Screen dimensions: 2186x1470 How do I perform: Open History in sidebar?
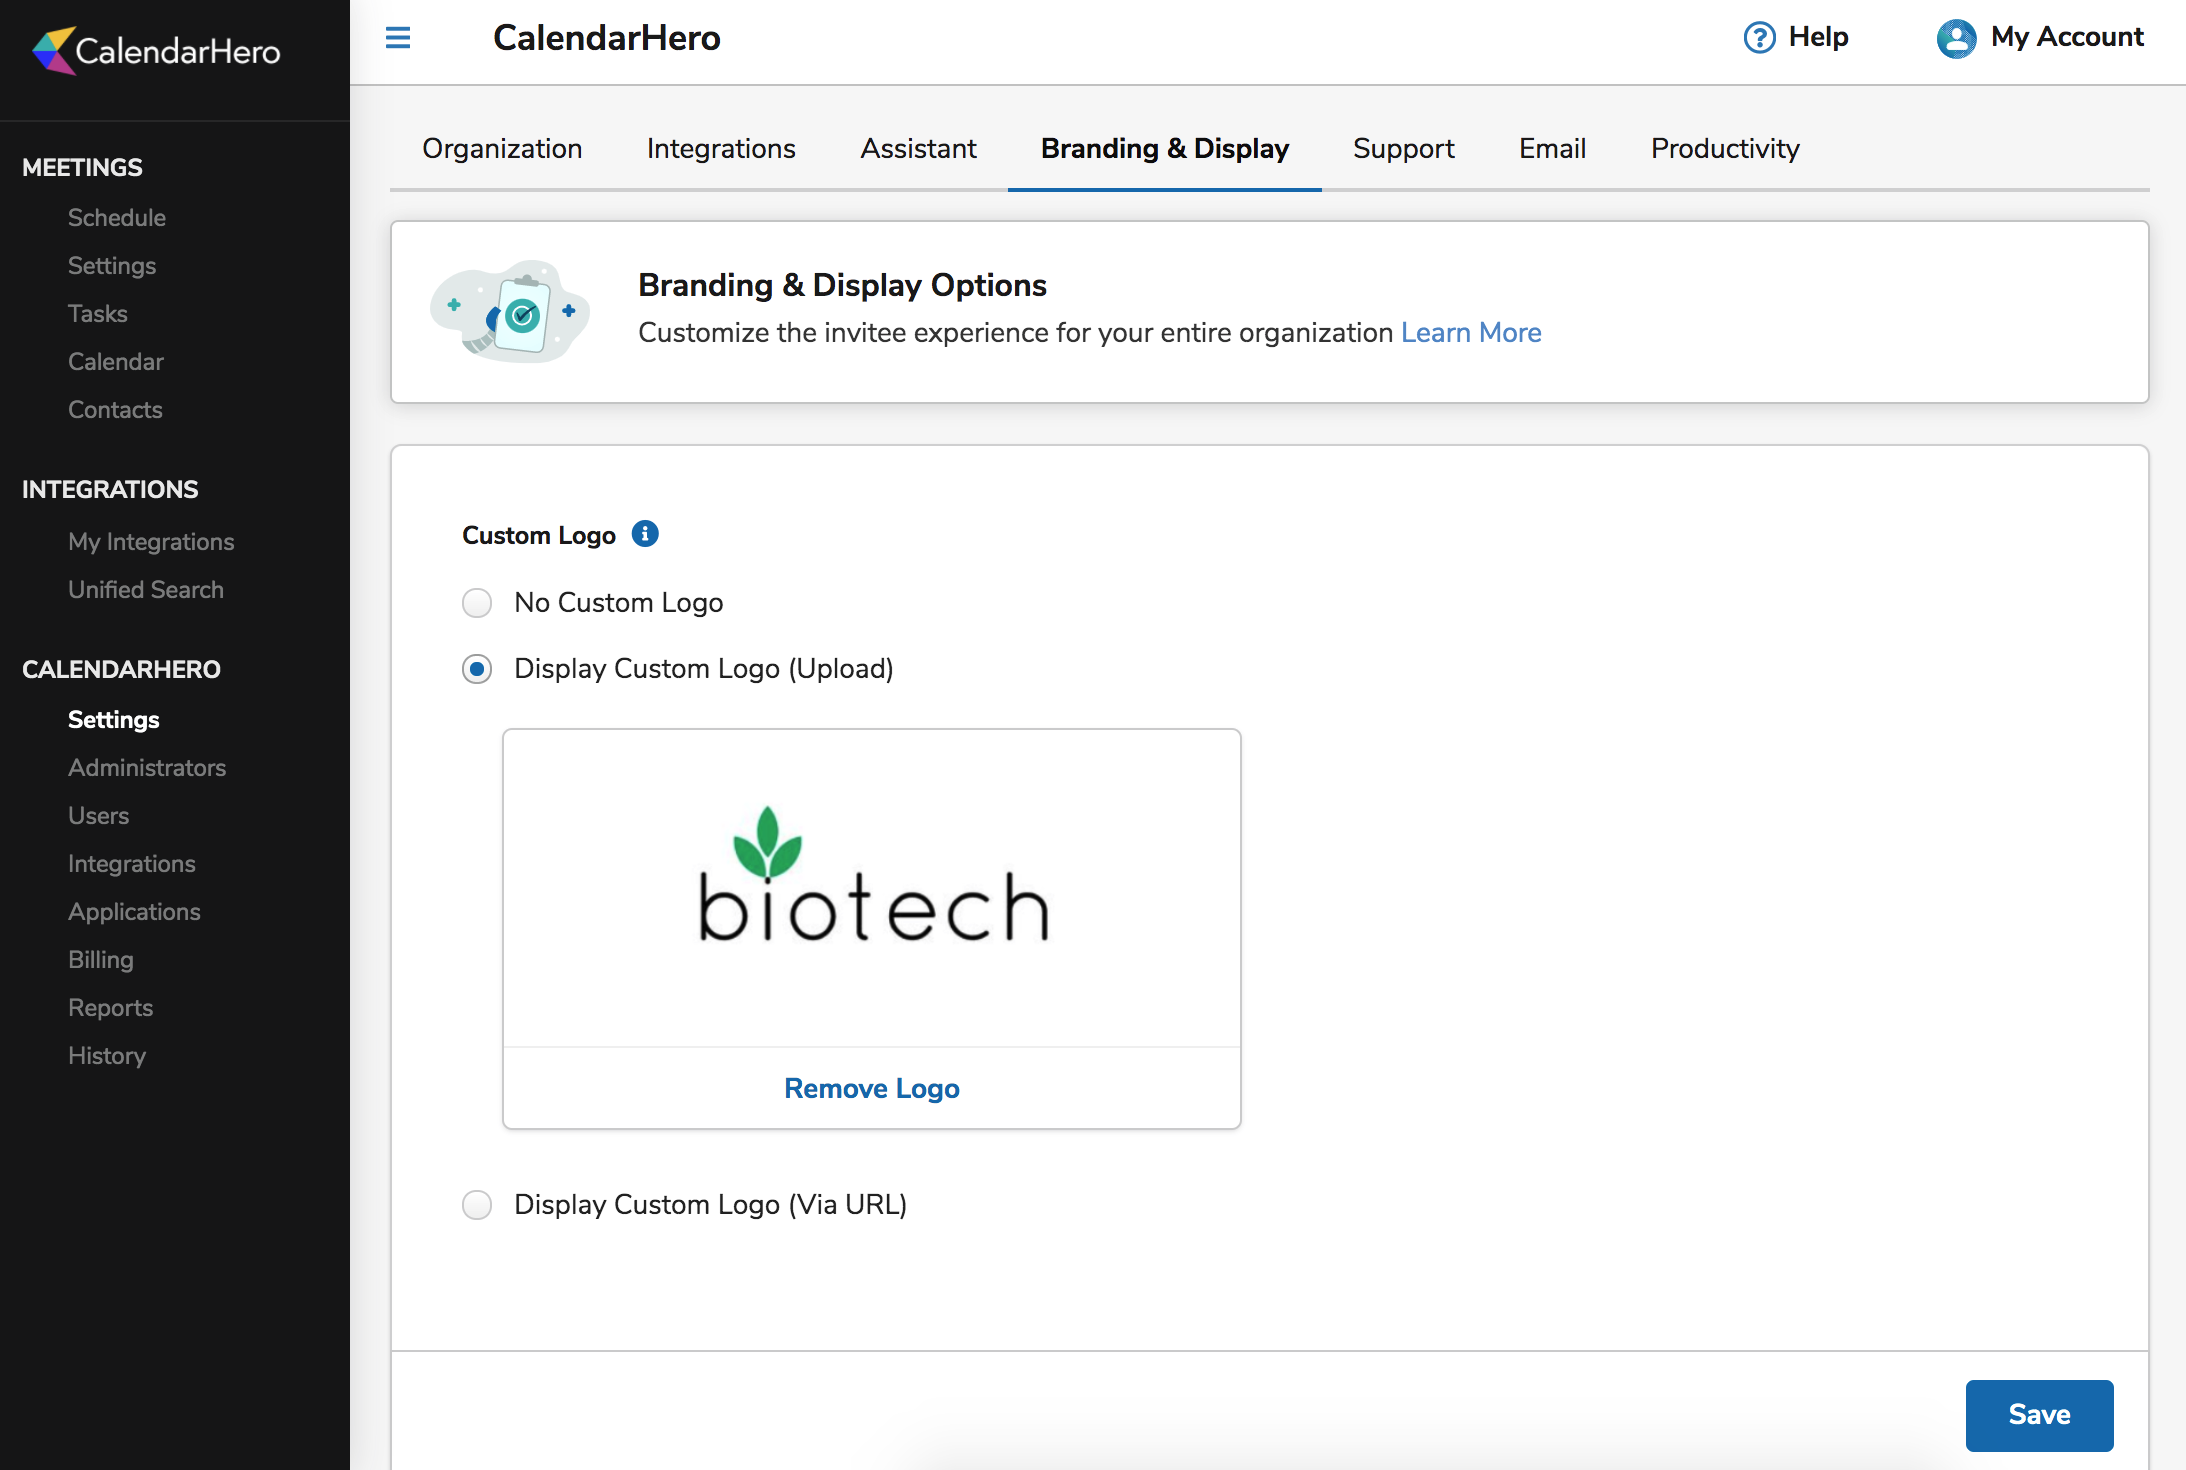point(107,1055)
